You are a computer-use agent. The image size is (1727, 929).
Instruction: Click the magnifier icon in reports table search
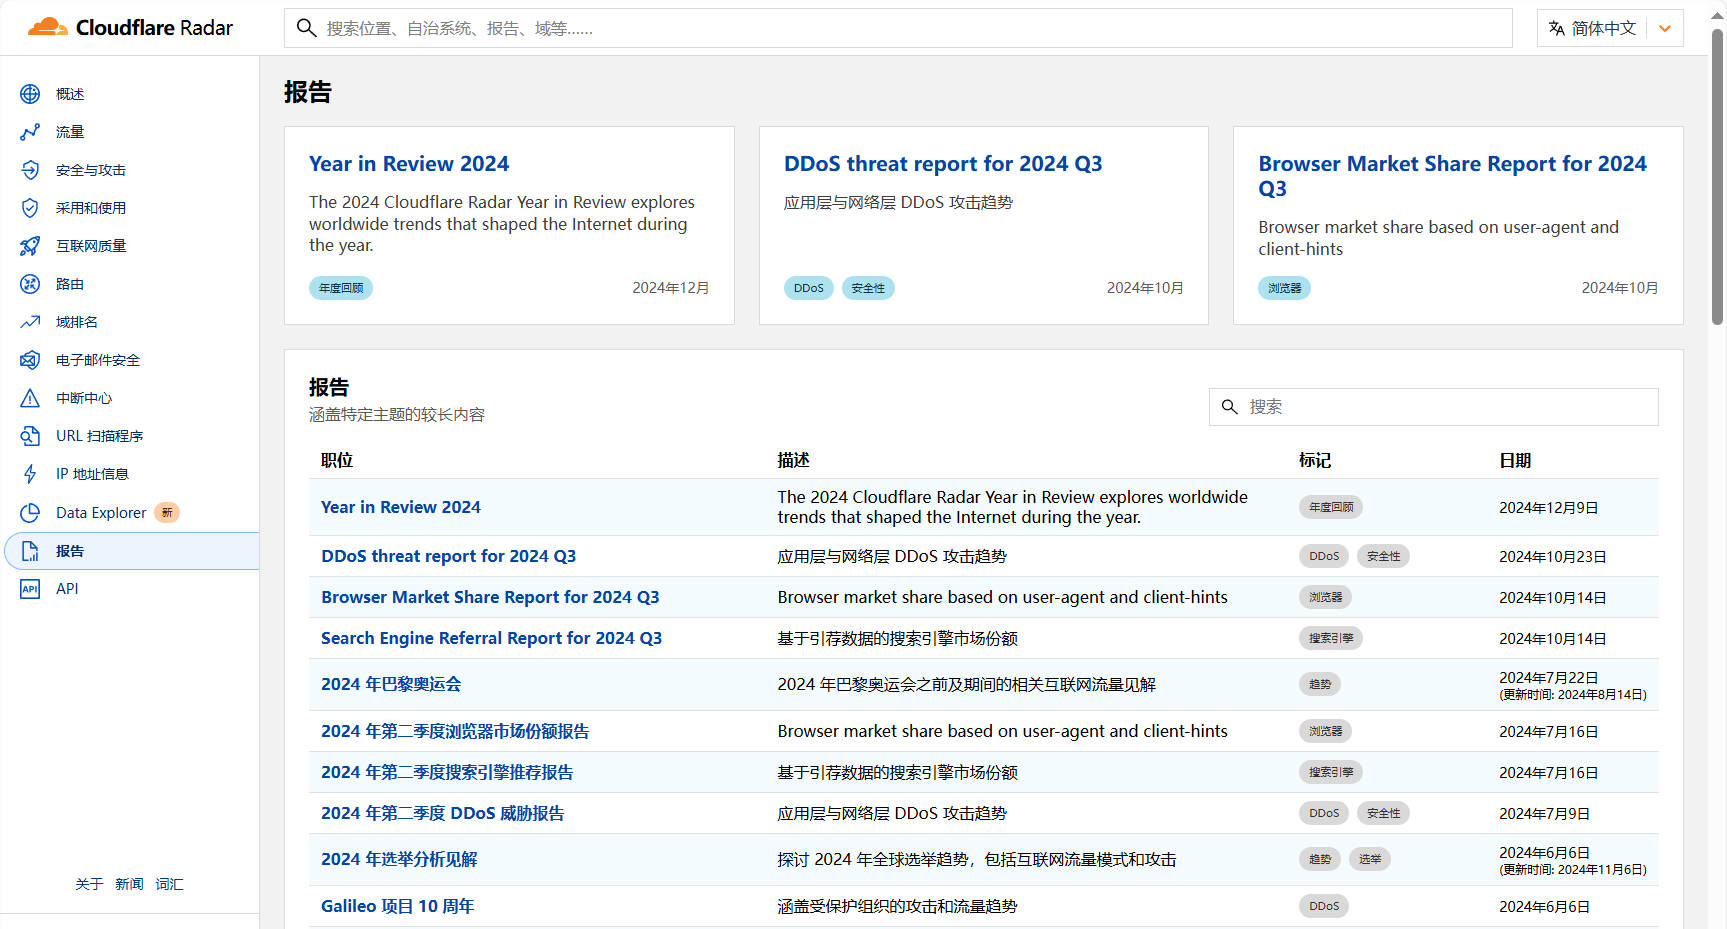(1230, 407)
